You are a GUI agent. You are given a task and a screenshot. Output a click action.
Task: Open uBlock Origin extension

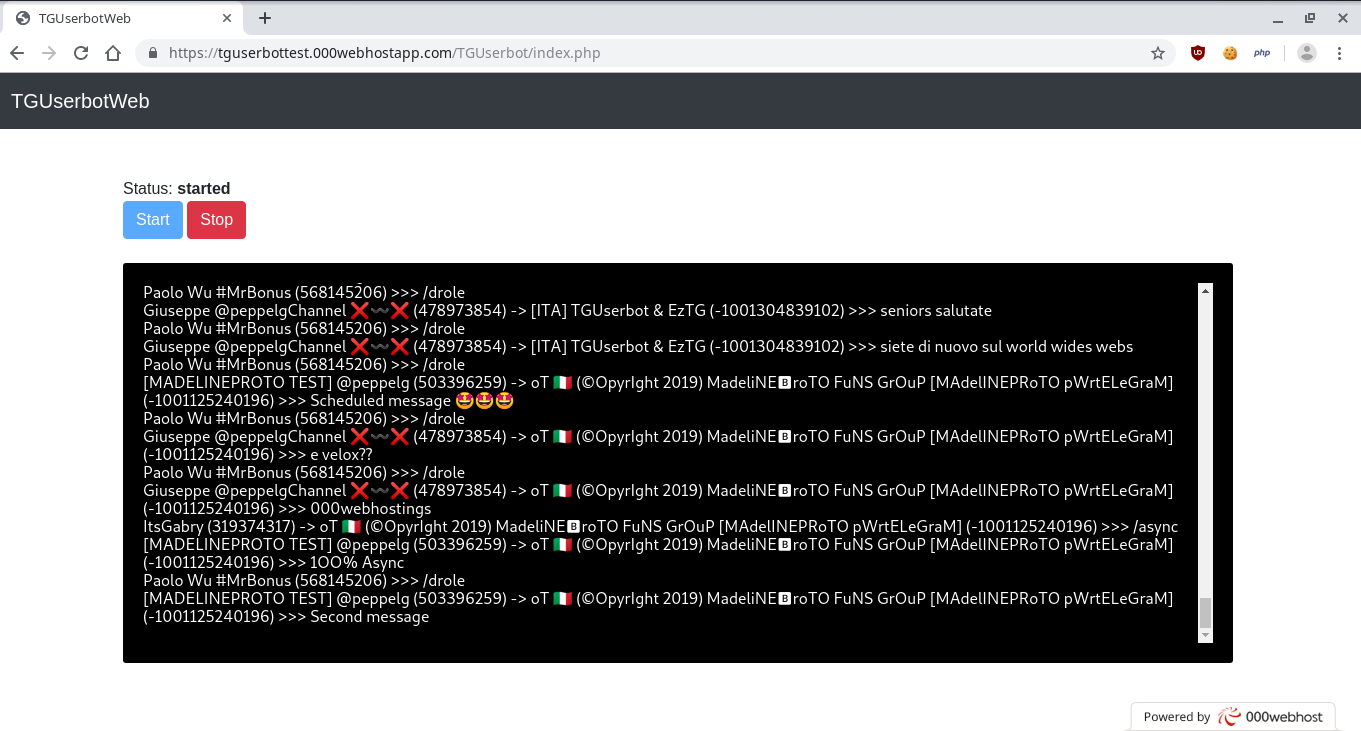pos(1198,53)
